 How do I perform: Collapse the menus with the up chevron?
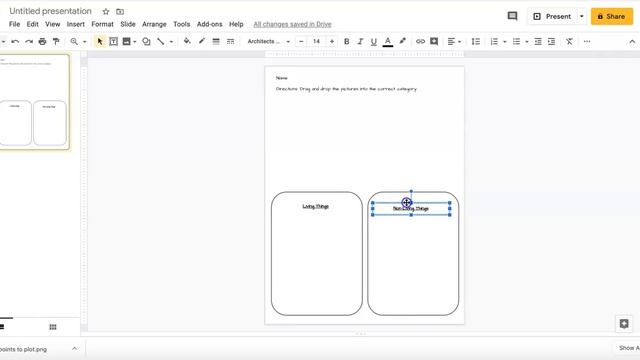coord(632,42)
